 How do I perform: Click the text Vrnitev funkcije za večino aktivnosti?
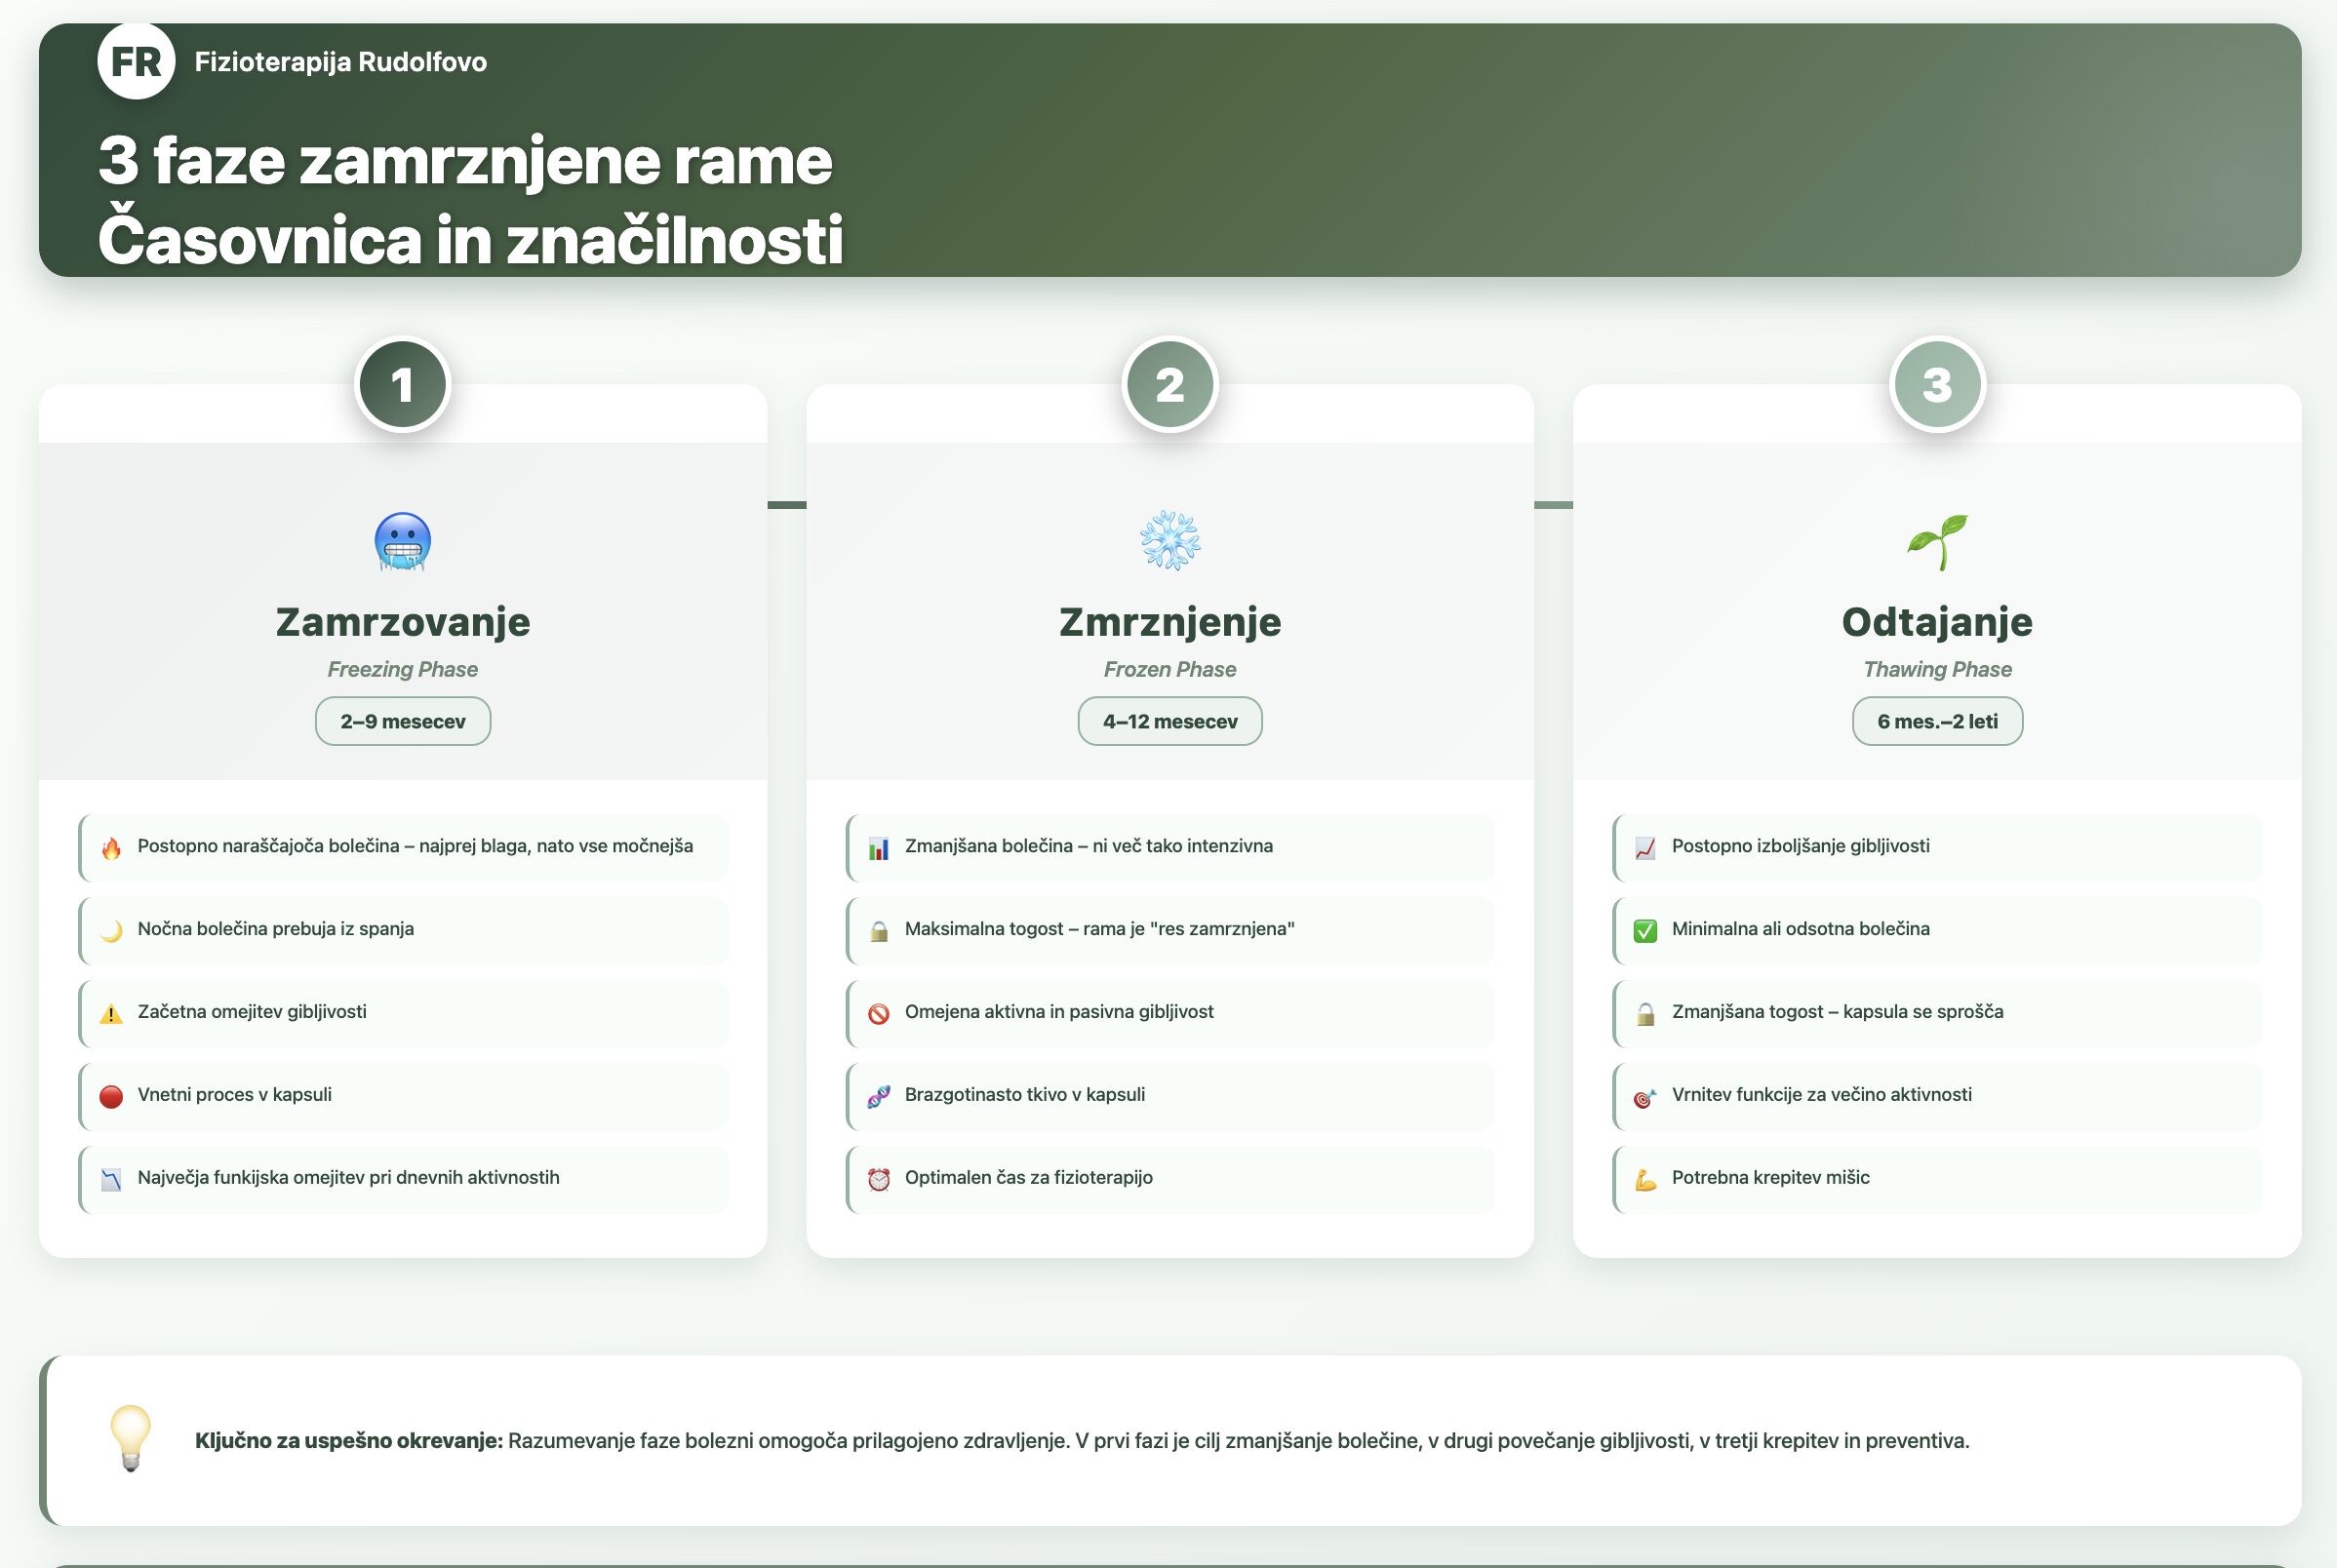(x=1822, y=1094)
